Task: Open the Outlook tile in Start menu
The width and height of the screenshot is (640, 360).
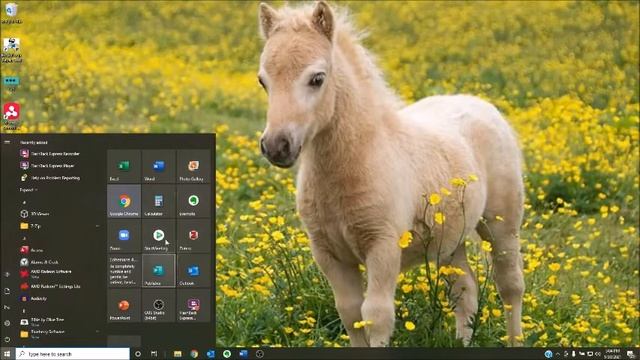Action: (x=193, y=271)
